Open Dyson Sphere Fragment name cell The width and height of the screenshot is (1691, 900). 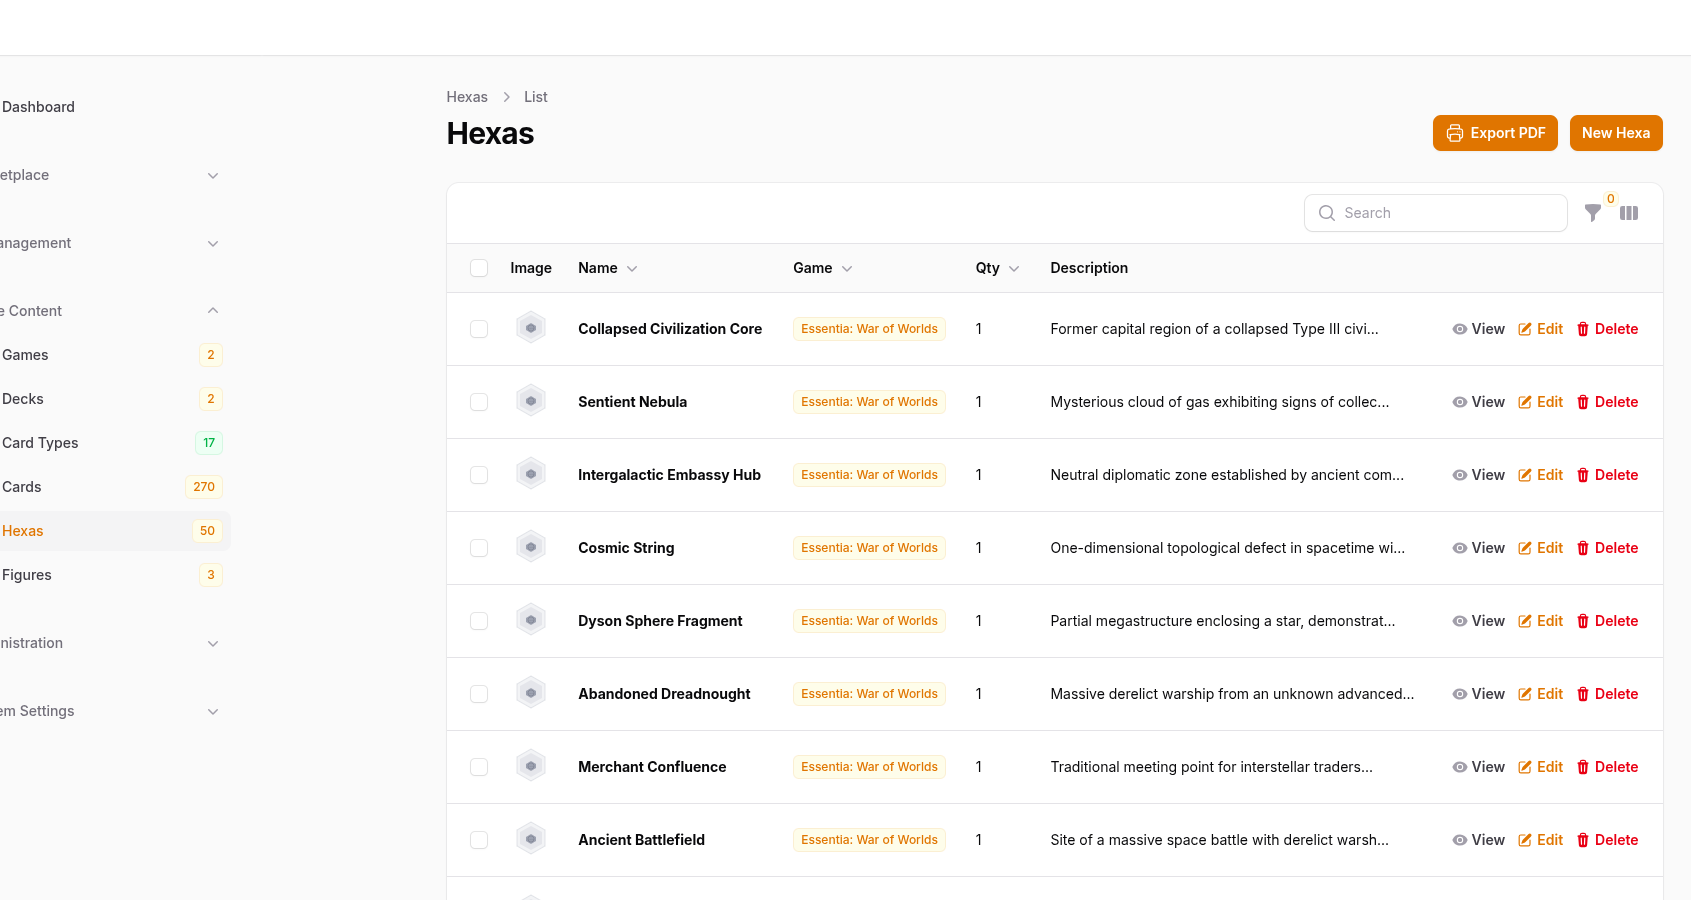point(660,621)
